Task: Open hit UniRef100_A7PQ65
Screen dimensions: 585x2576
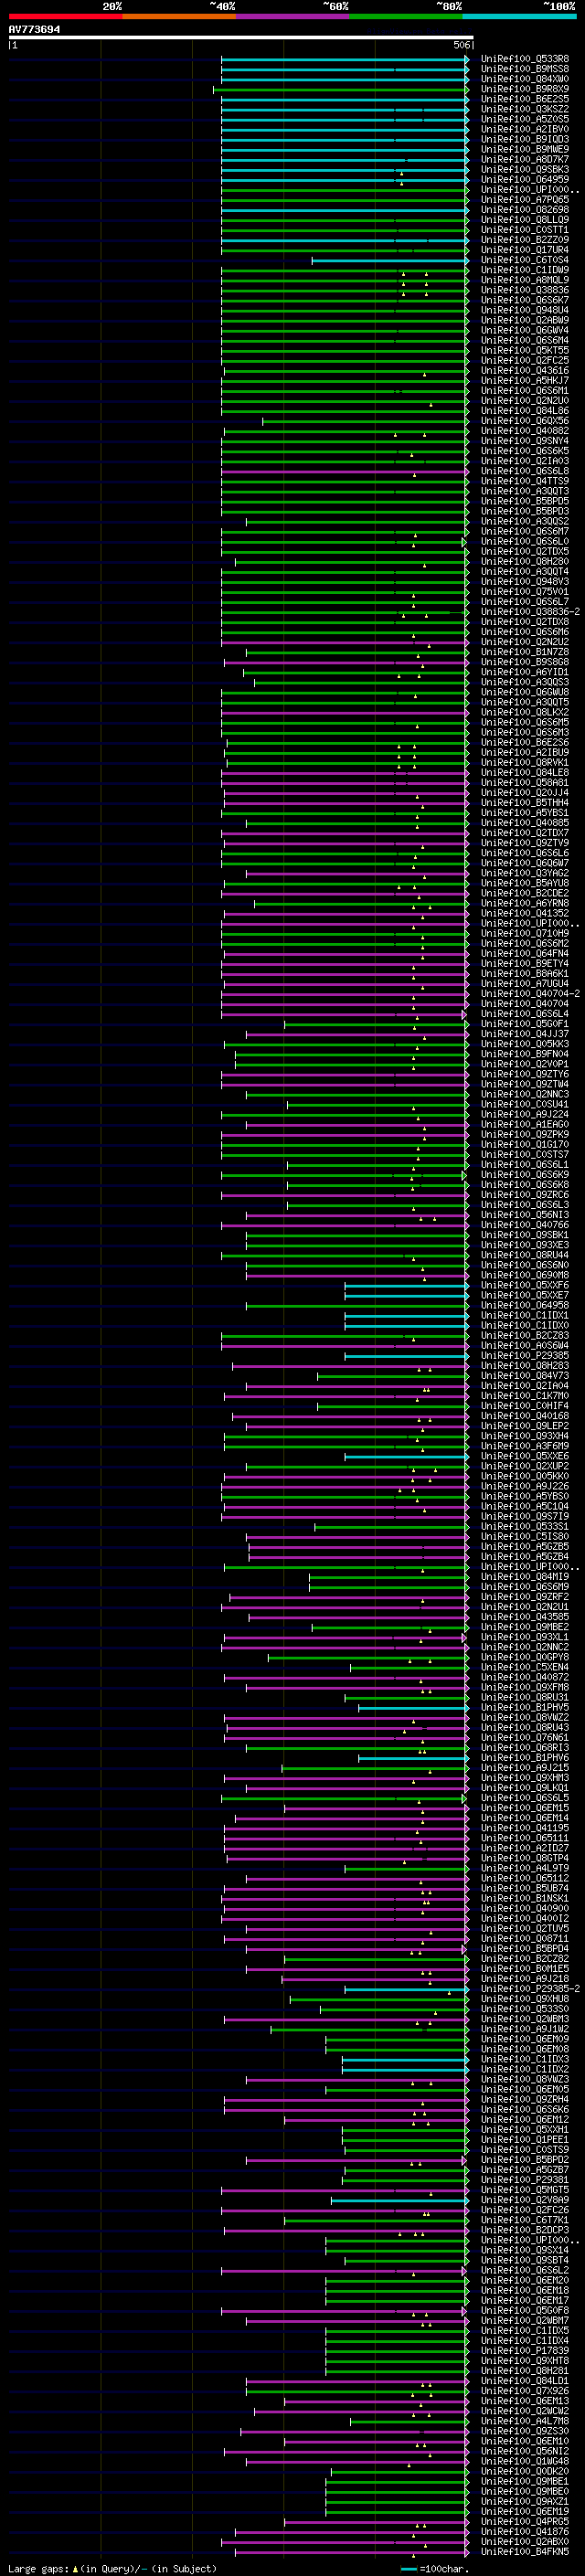Action: 524,199
